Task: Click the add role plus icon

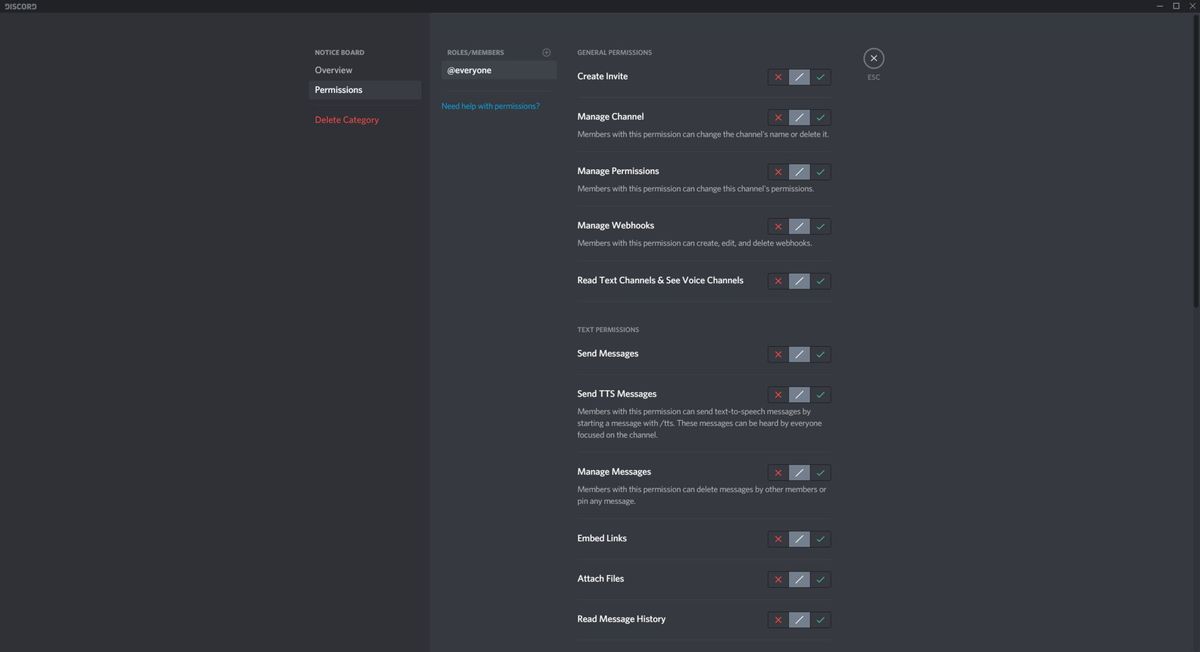Action: [x=546, y=52]
